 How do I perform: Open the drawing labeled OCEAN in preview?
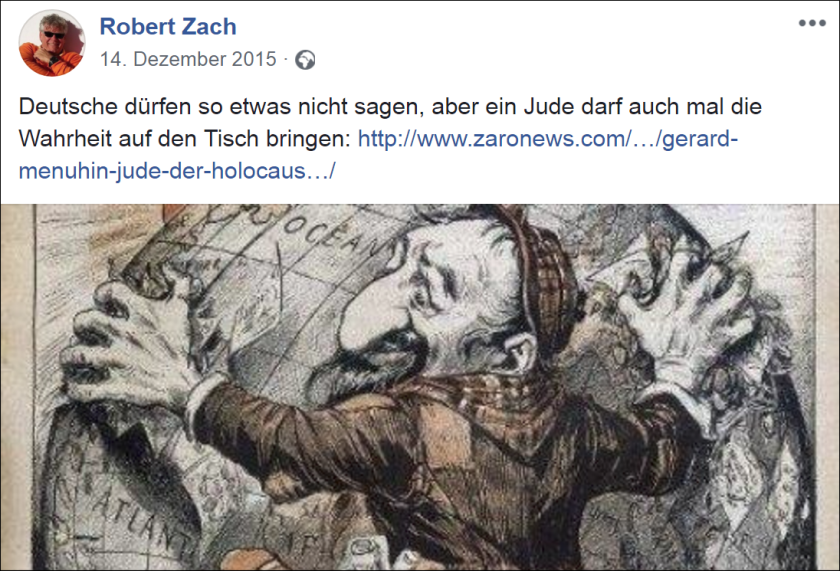[420, 387]
